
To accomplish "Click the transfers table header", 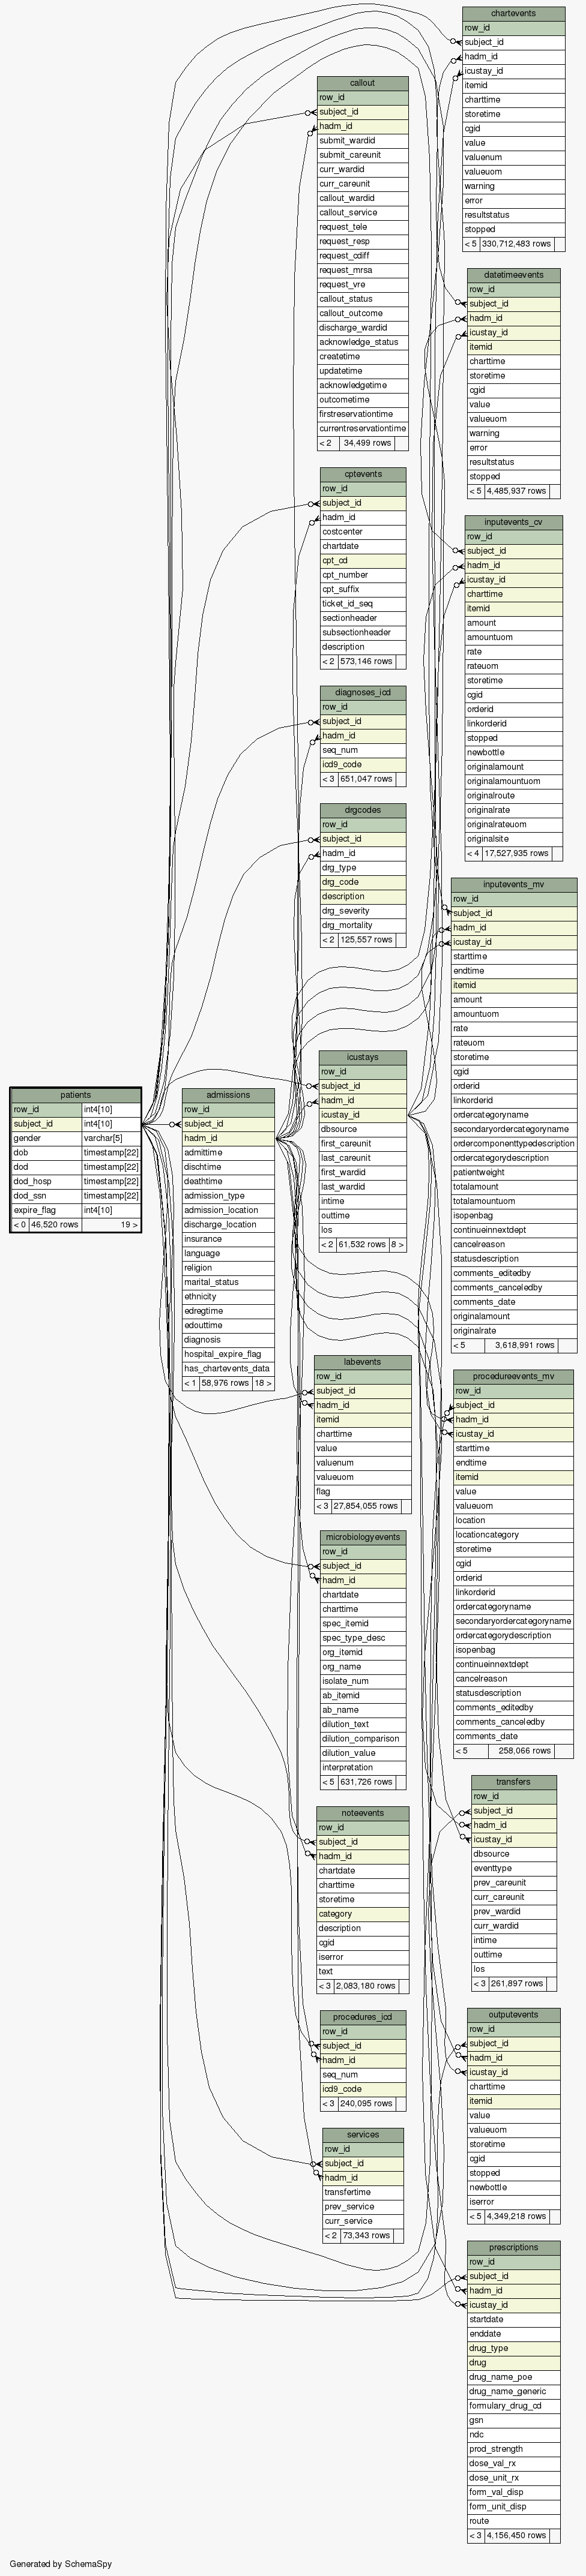I will click(x=513, y=1782).
